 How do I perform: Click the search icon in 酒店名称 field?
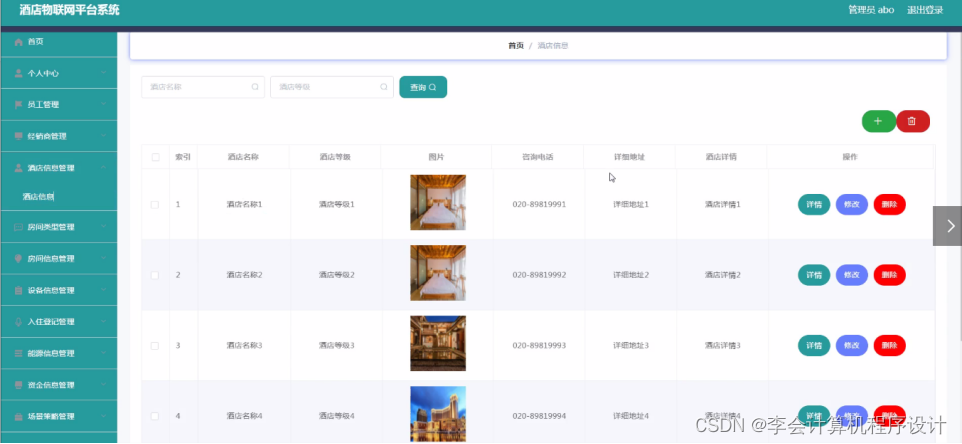tap(255, 87)
